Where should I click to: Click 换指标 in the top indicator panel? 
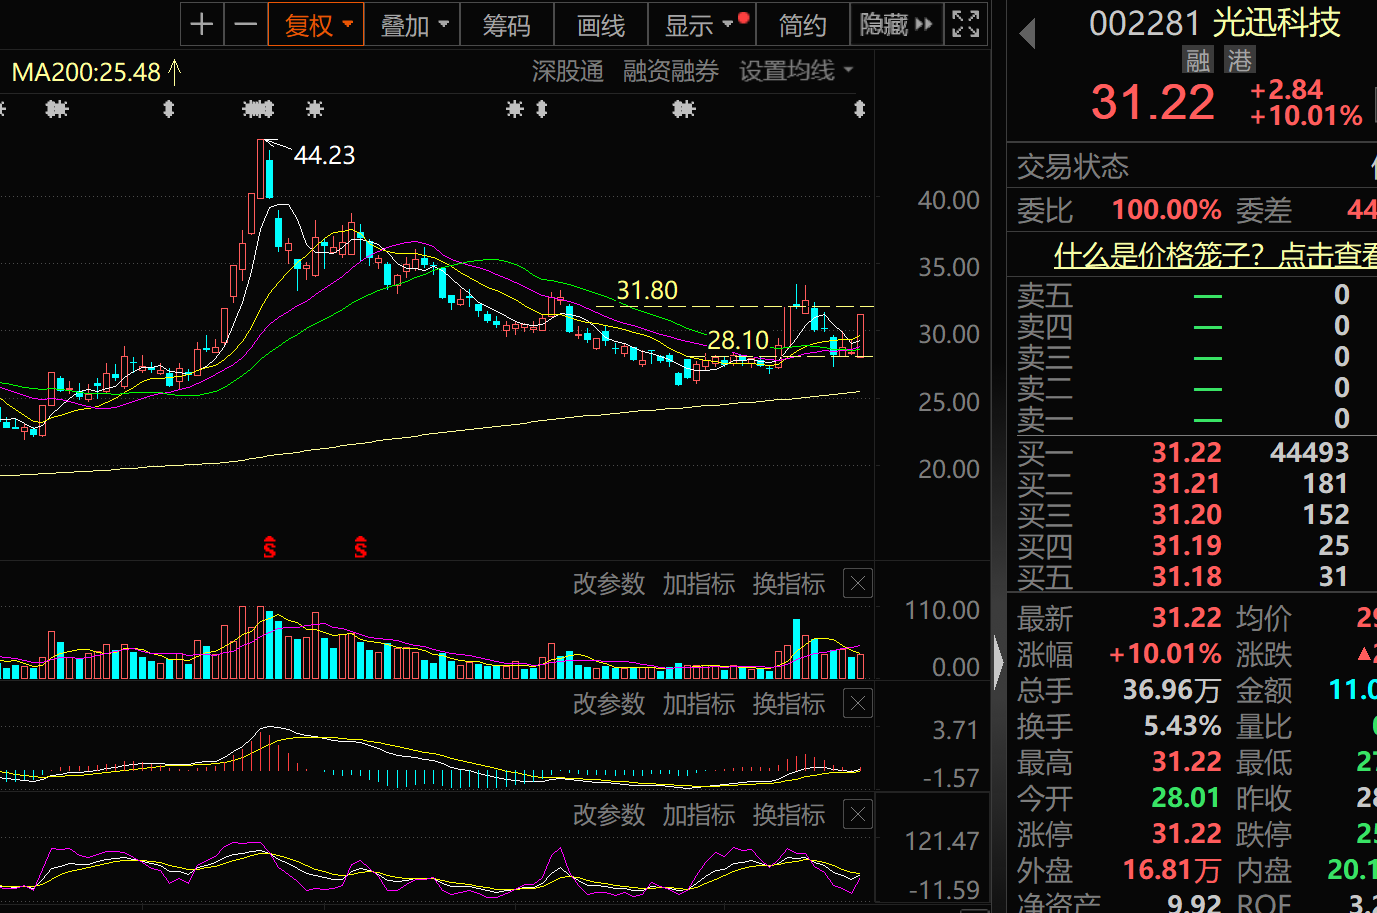coord(789,583)
